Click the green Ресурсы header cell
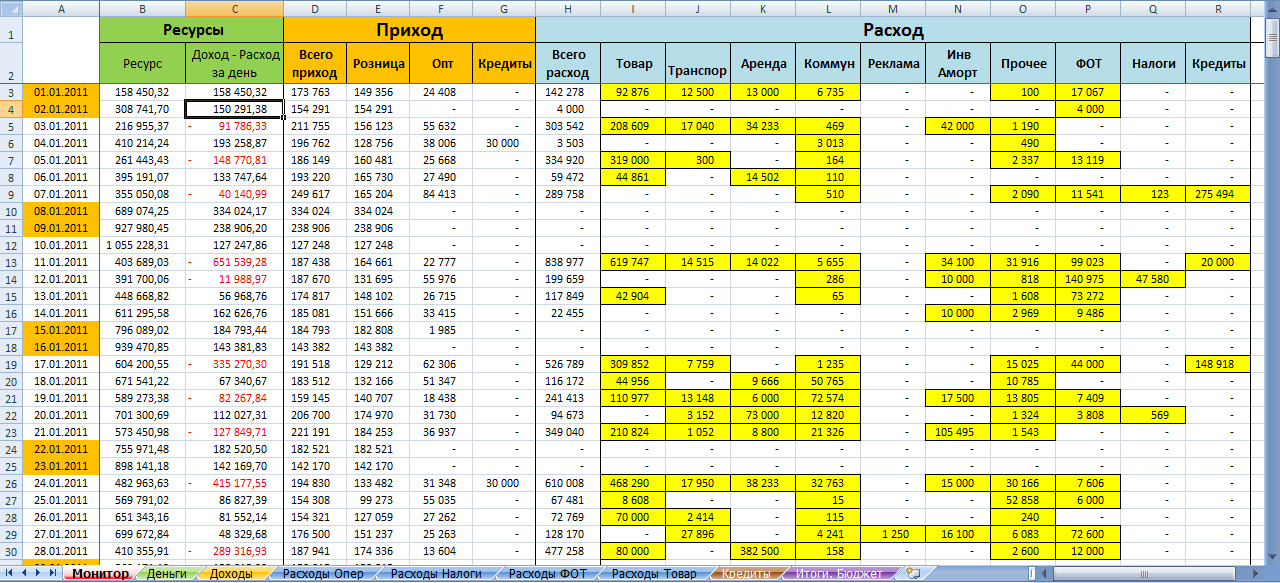1280x583 pixels. pos(192,30)
